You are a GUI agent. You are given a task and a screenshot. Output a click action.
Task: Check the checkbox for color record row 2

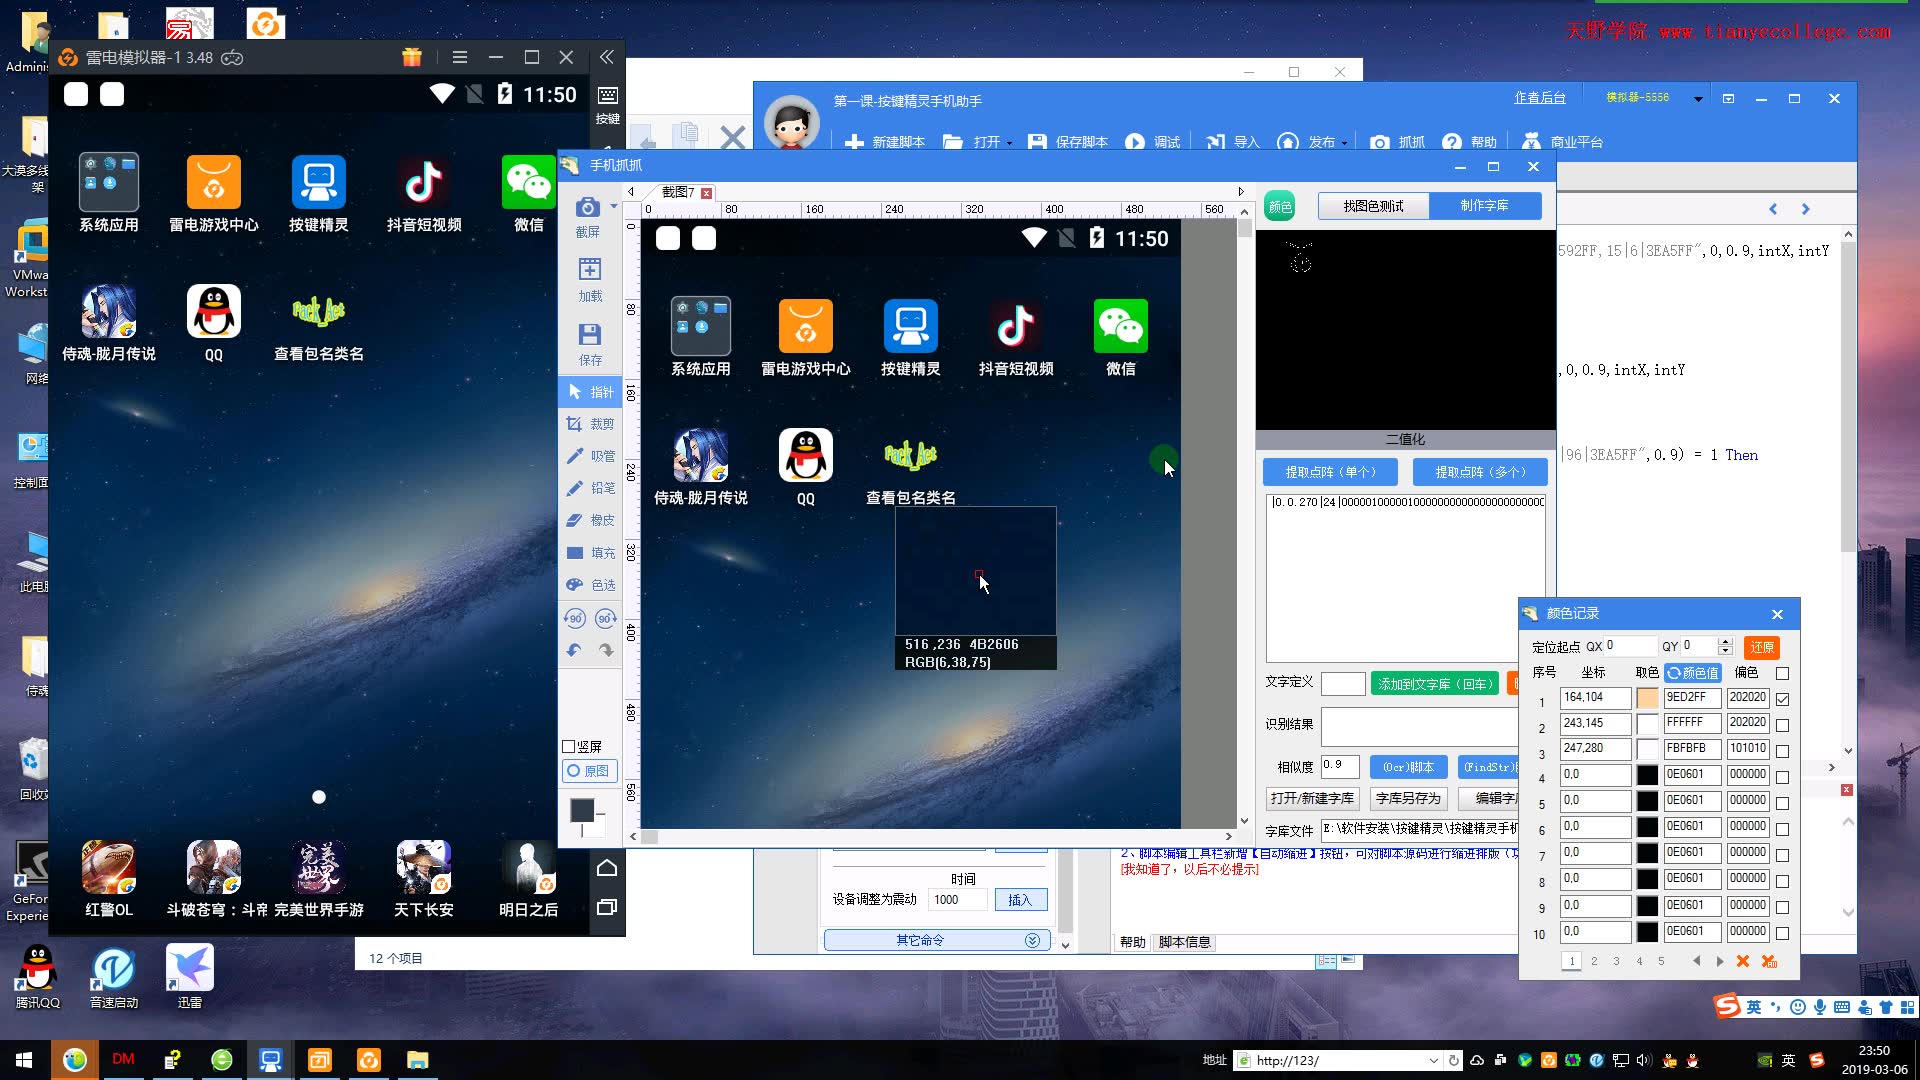(1782, 725)
